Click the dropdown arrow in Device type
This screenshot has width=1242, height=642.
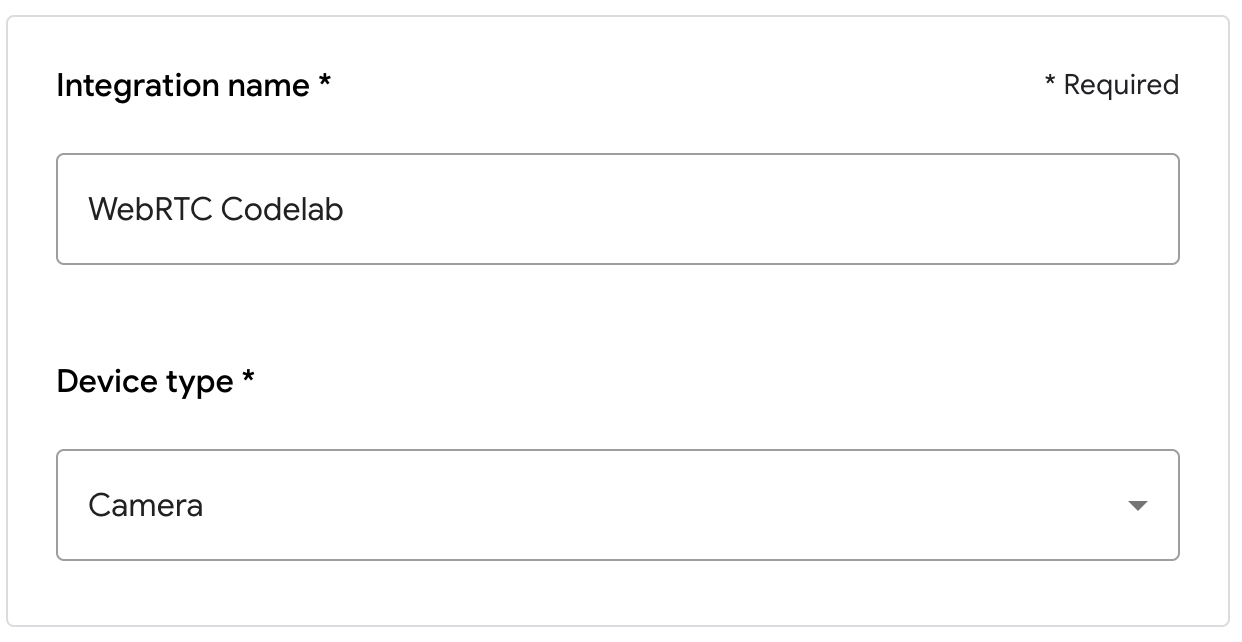(1136, 506)
